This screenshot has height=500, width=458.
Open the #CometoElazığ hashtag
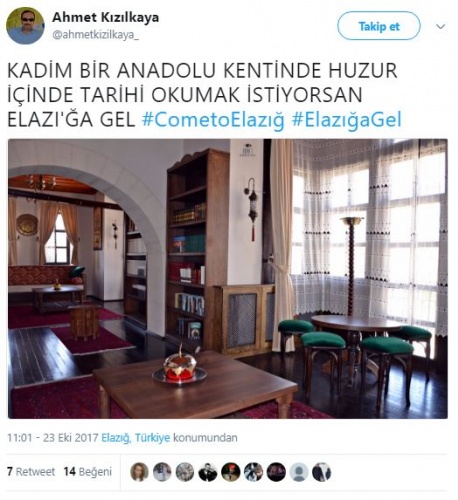(x=213, y=120)
